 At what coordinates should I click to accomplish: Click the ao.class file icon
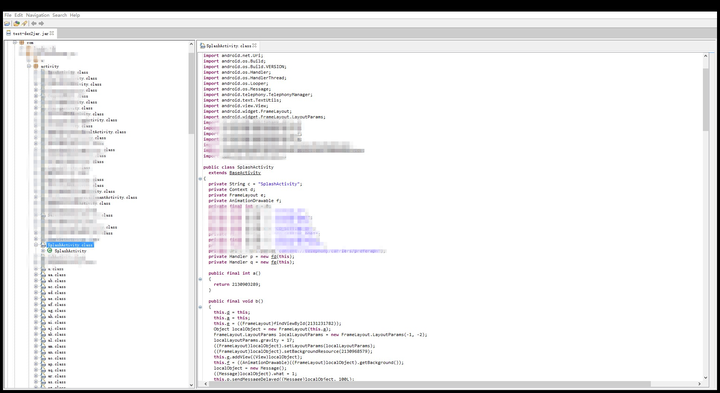pos(43,358)
